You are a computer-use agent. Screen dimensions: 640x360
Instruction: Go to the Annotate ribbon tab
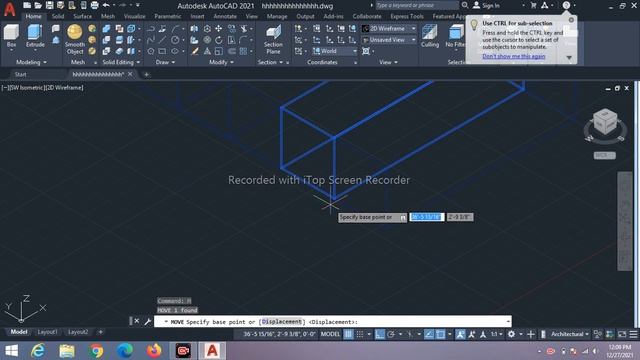point(225,16)
